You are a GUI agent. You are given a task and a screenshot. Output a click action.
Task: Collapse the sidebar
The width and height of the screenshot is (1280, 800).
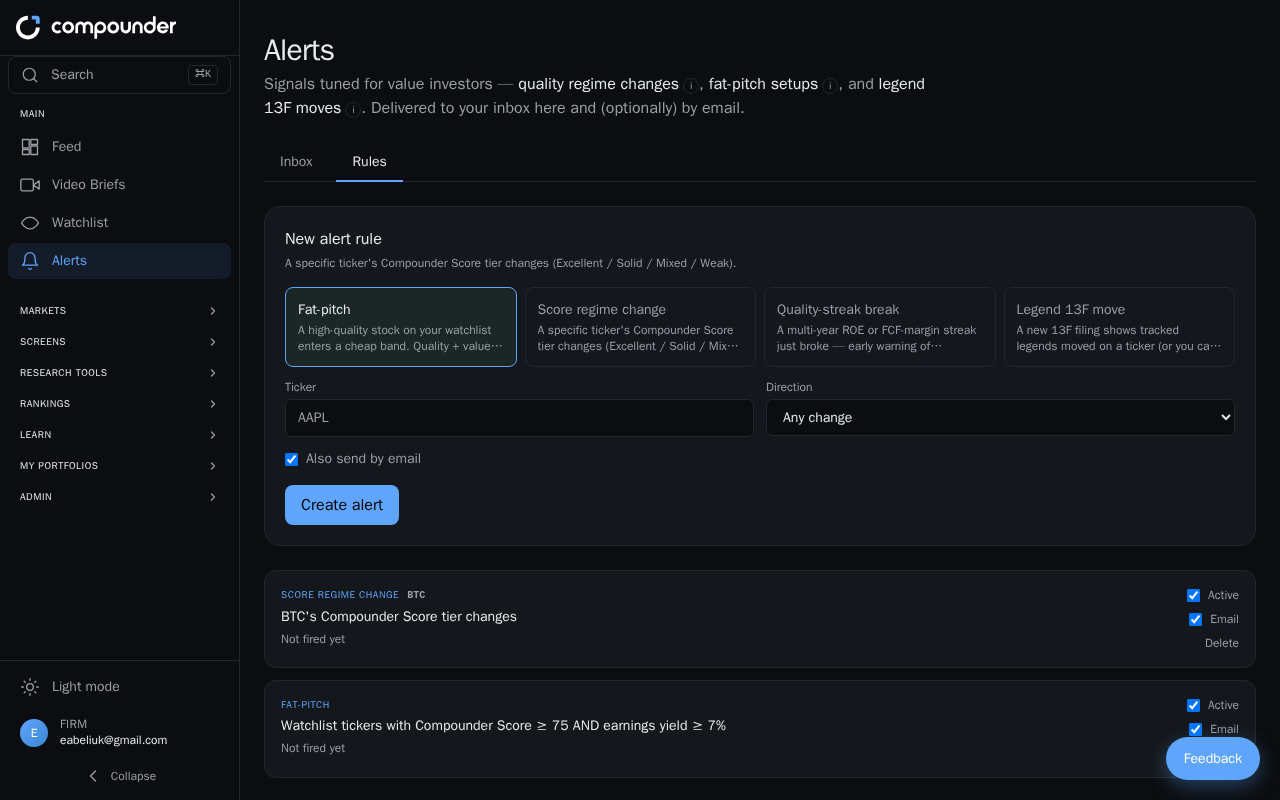coord(120,776)
